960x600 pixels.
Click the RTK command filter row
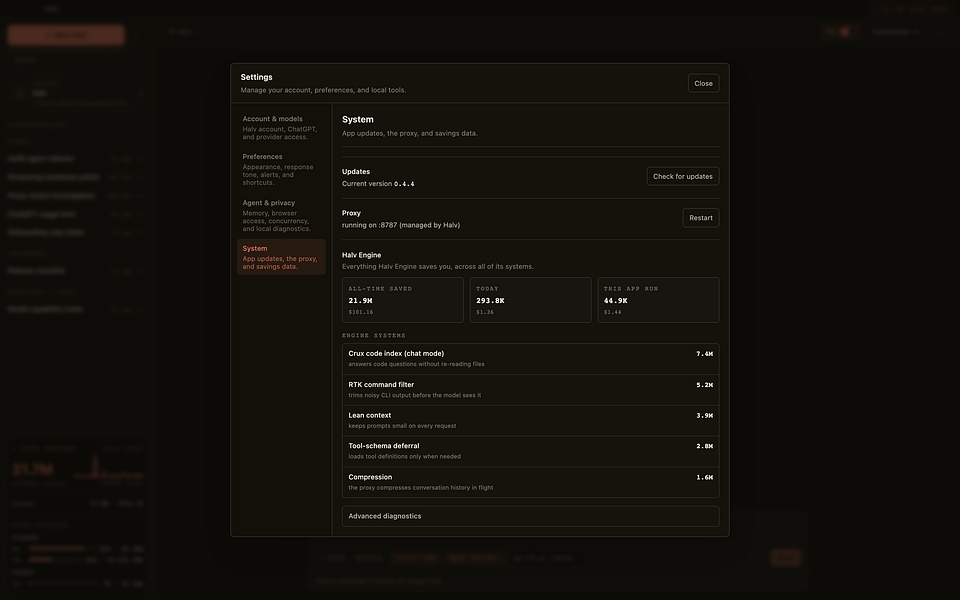point(530,390)
